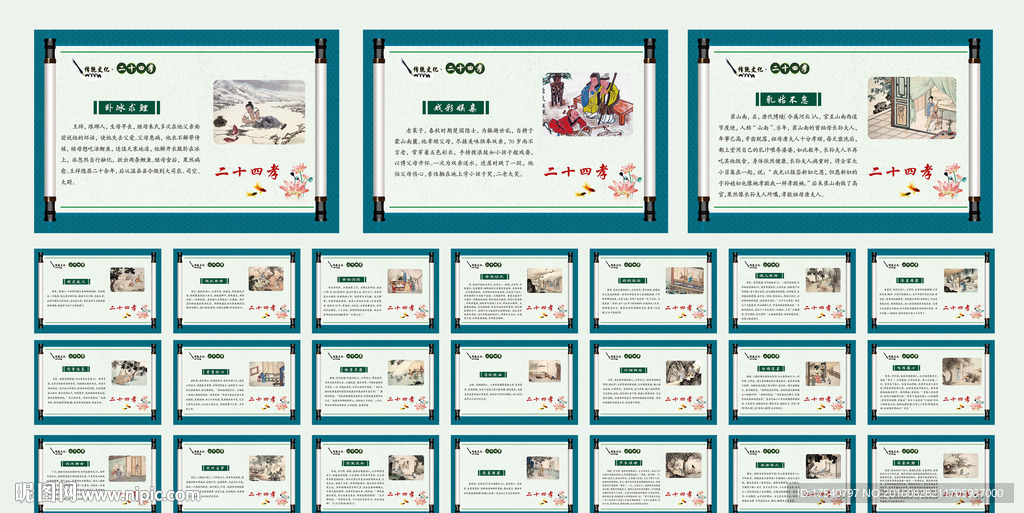This screenshot has width=1024, height=513.
Task: Click the paragraph line starting 崔山南，名，唐代博陵
Action: pos(793,117)
